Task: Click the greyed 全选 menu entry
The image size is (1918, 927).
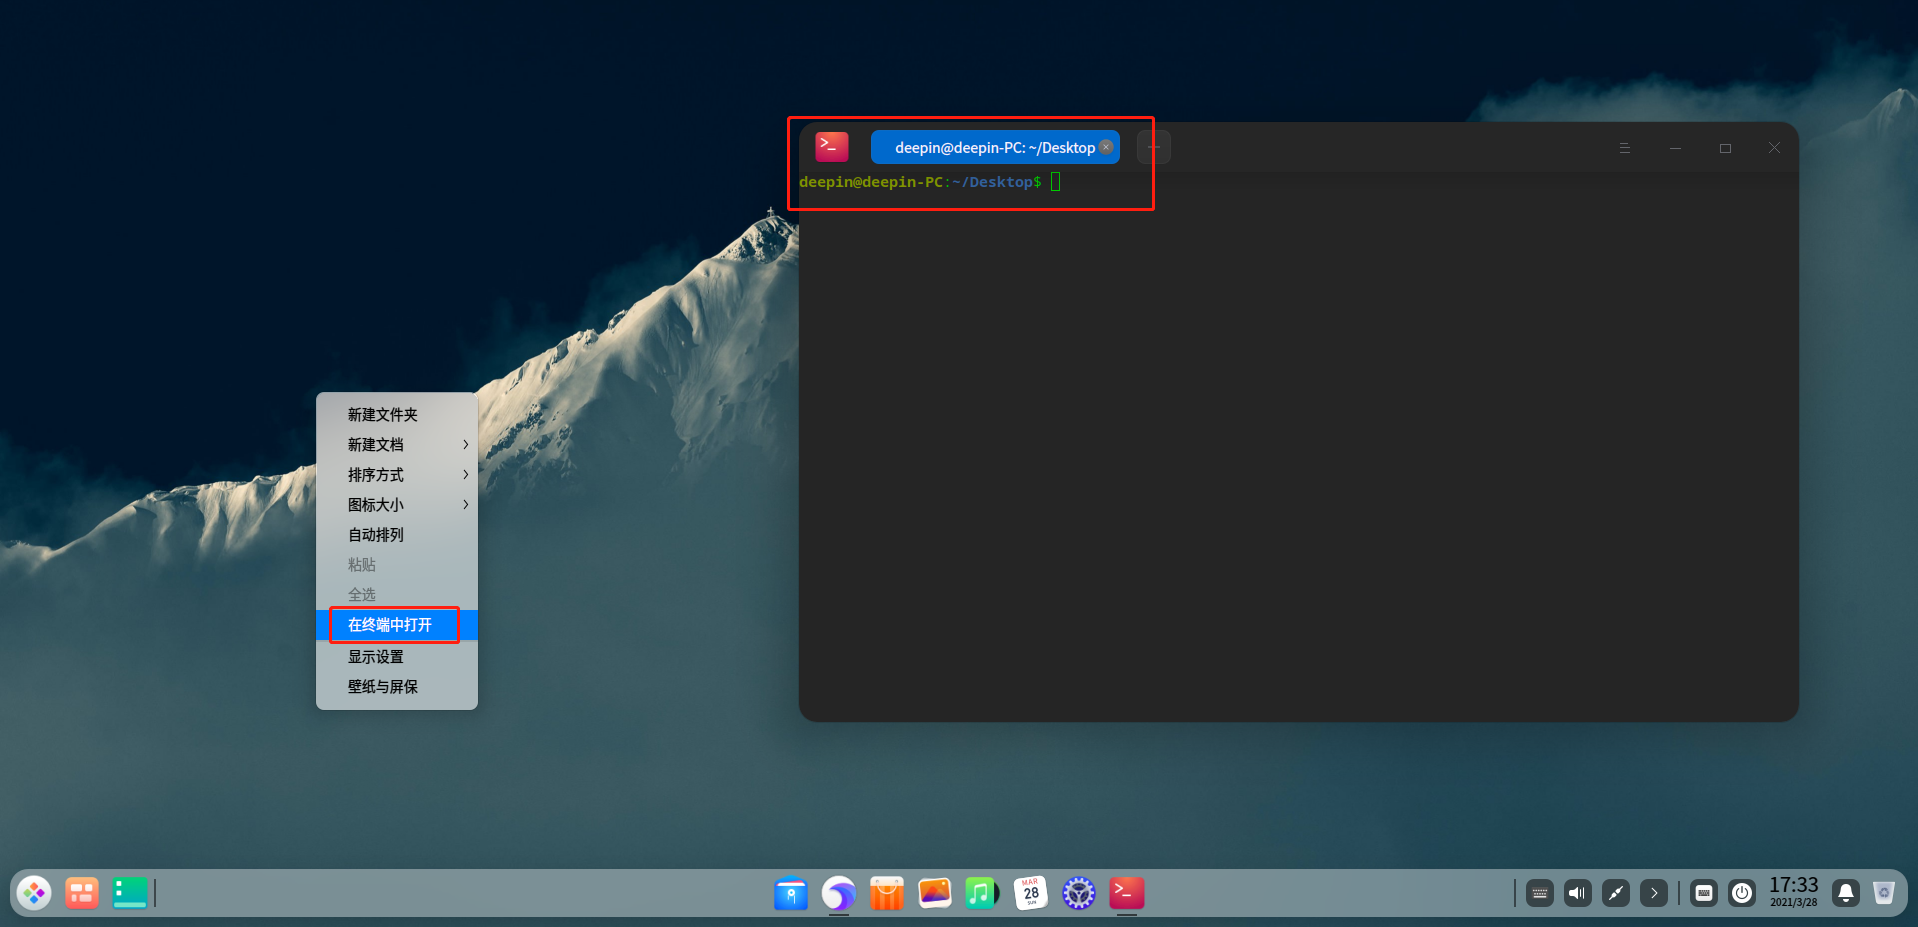Action: point(397,595)
